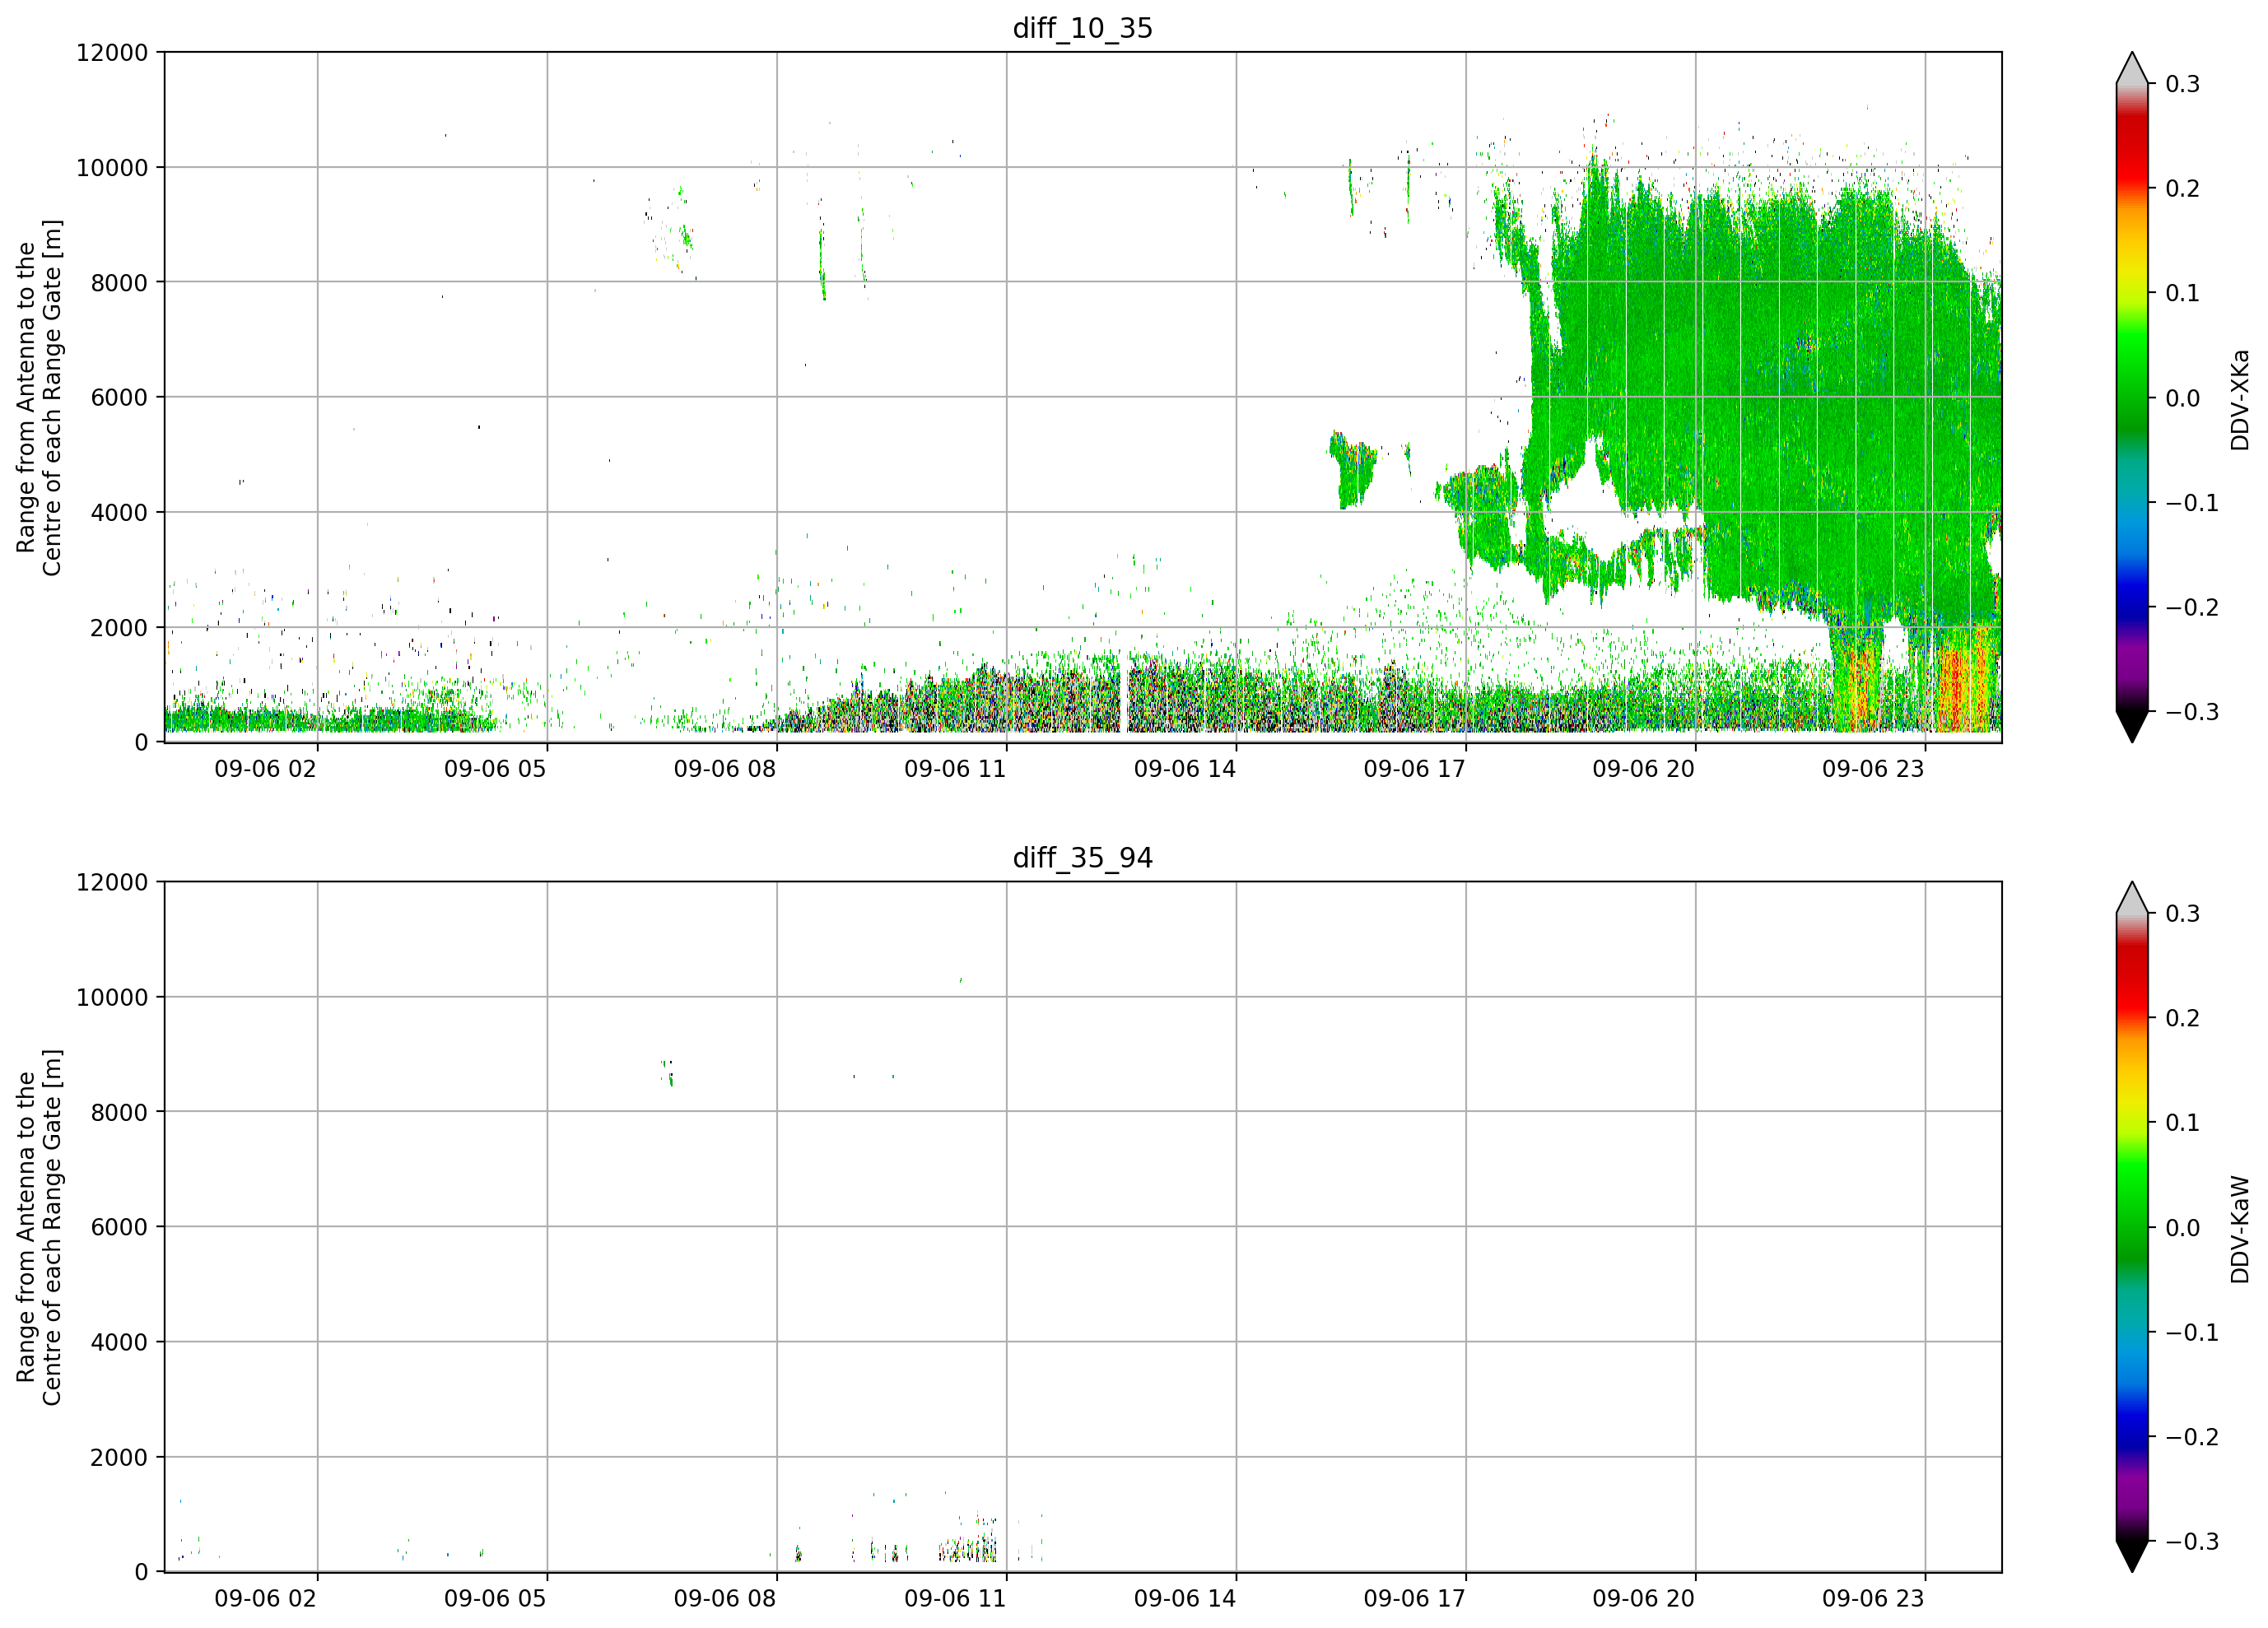Click the y-axis range label of diff_10_35 plot
Viewport: 2268px width, 1628px height.
(x=39, y=397)
